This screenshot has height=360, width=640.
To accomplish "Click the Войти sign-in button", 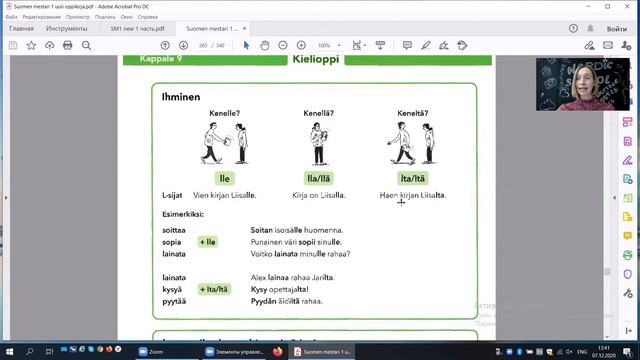I will click(x=616, y=29).
